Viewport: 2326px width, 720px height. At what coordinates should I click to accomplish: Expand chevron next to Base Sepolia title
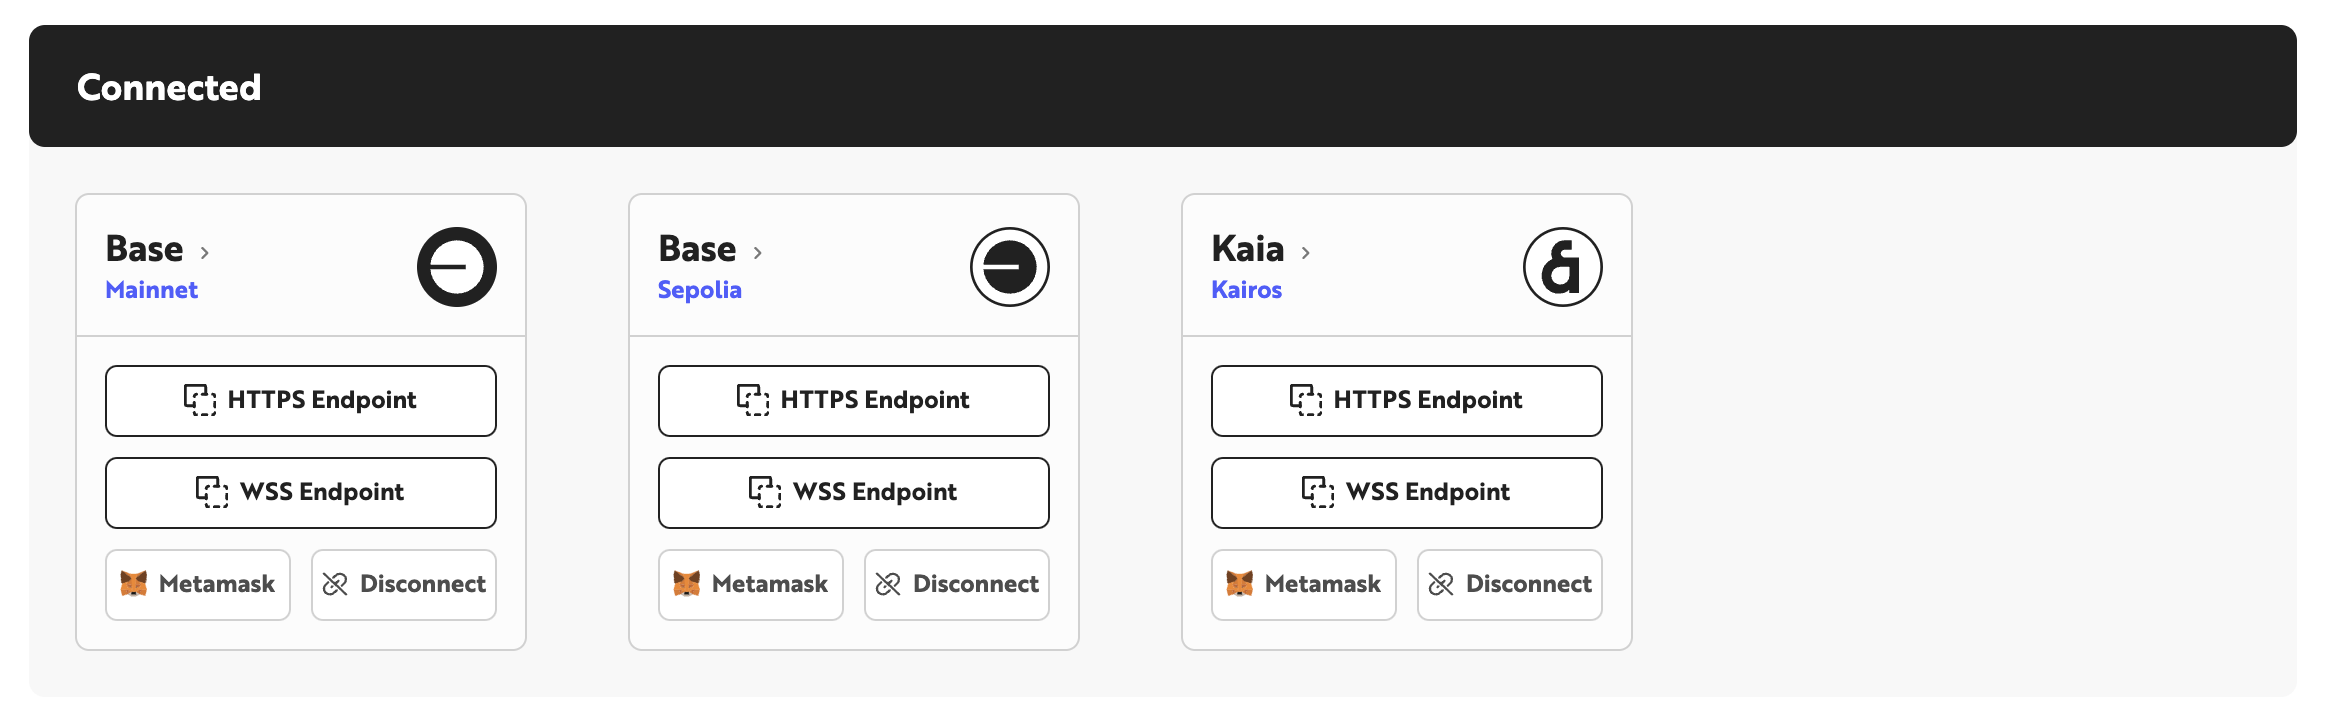(x=758, y=253)
